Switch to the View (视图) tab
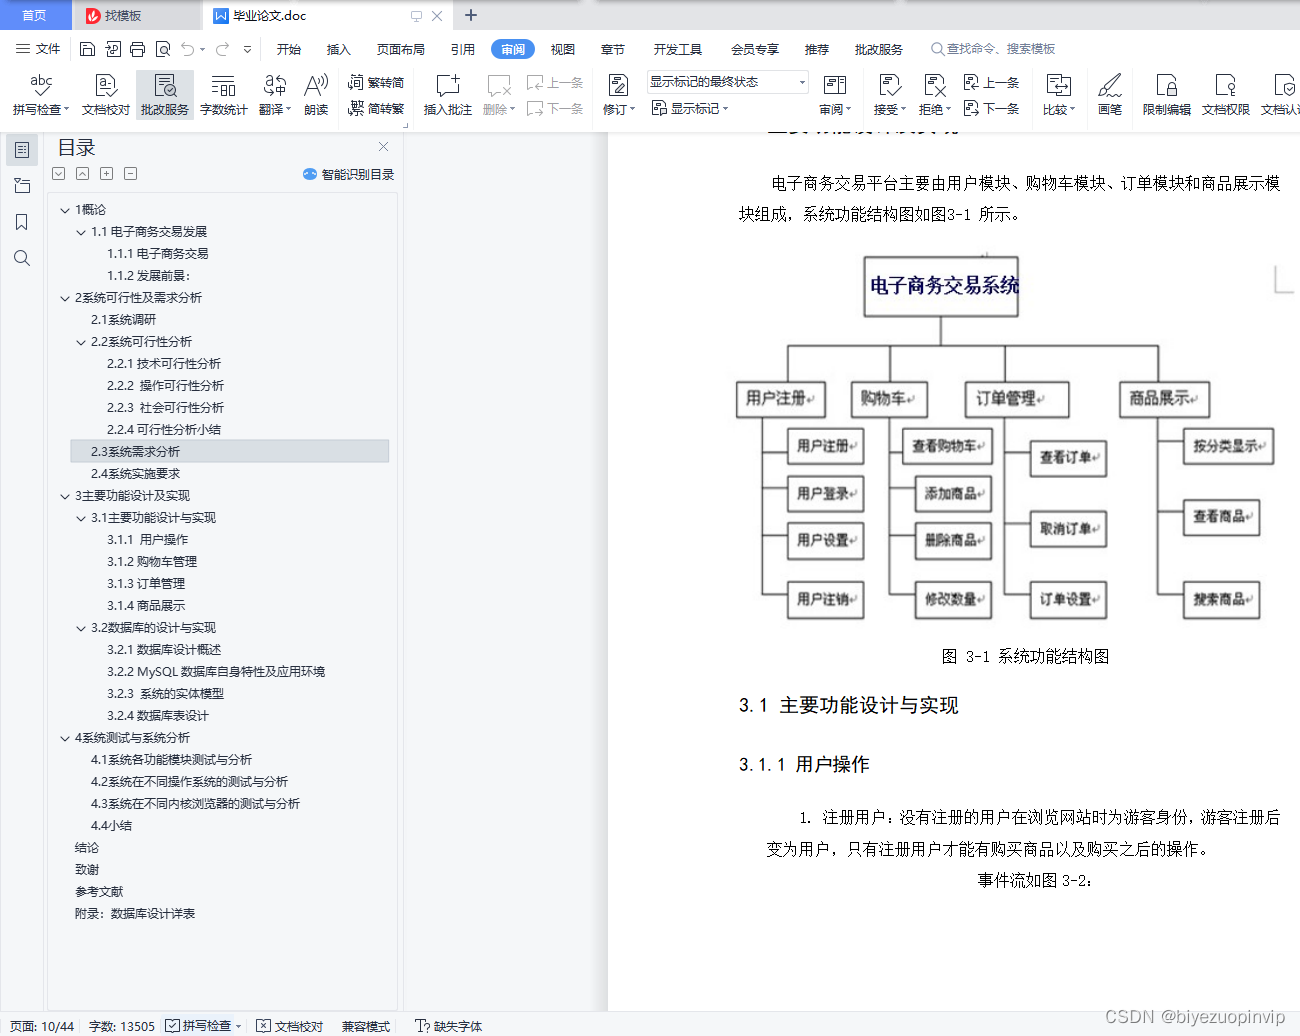This screenshot has height=1036, width=1300. [563, 49]
